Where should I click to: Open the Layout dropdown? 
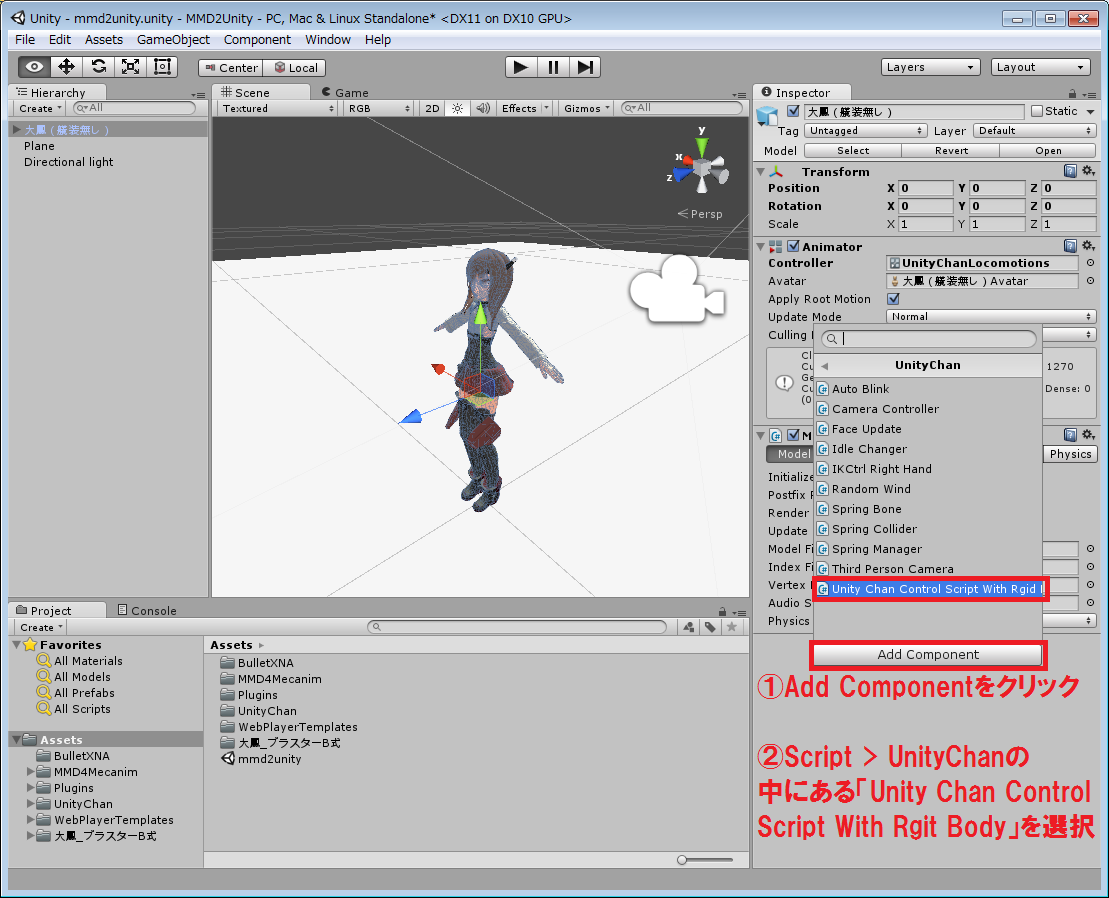1040,67
